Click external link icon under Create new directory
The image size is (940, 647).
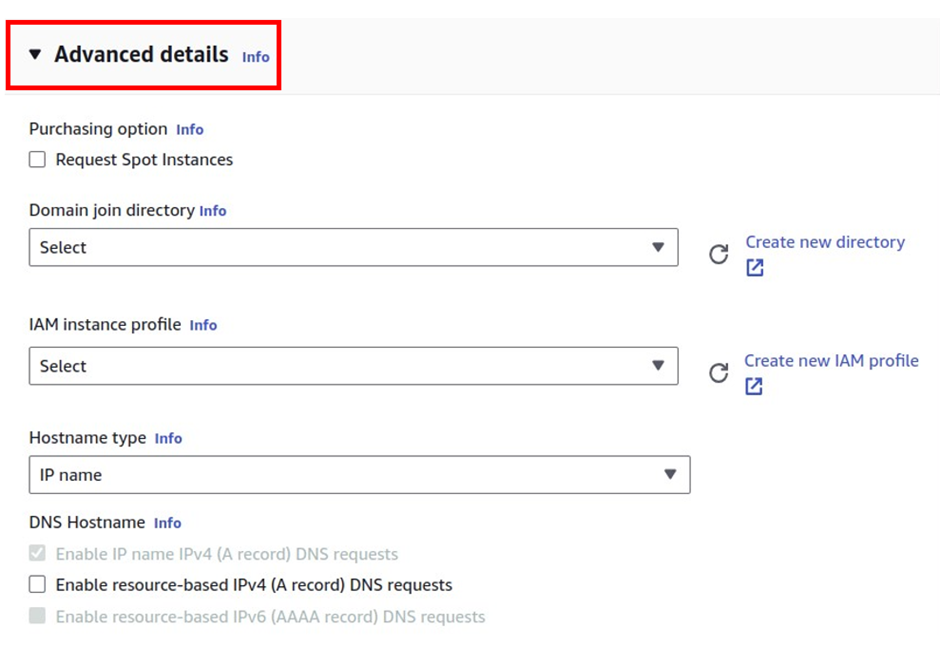coord(755,267)
